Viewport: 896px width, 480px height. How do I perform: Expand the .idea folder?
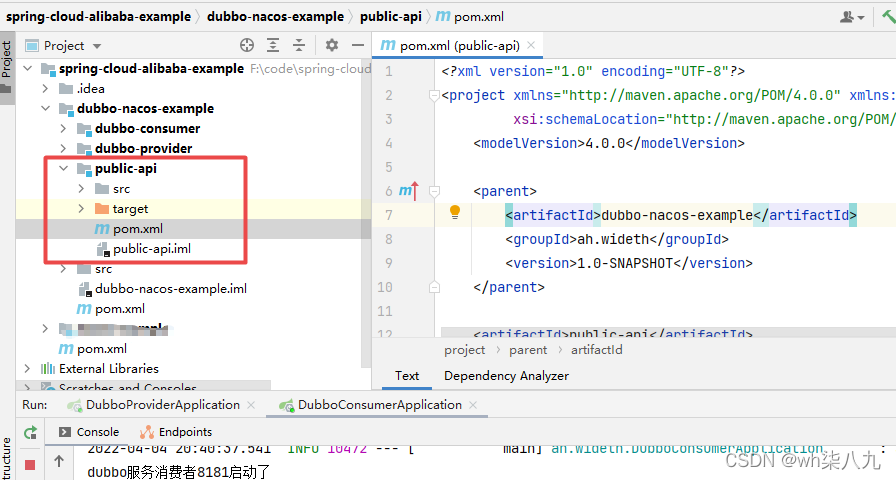pos(45,89)
